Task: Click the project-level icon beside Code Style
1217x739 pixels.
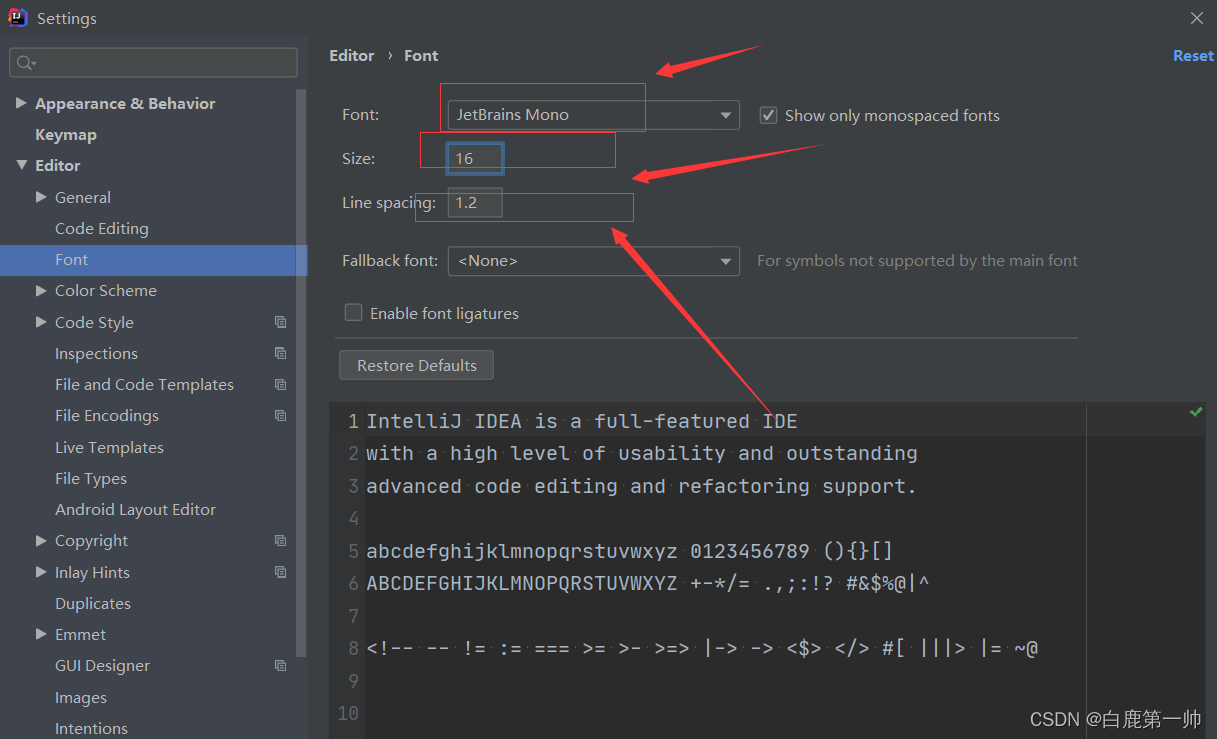Action: (280, 322)
